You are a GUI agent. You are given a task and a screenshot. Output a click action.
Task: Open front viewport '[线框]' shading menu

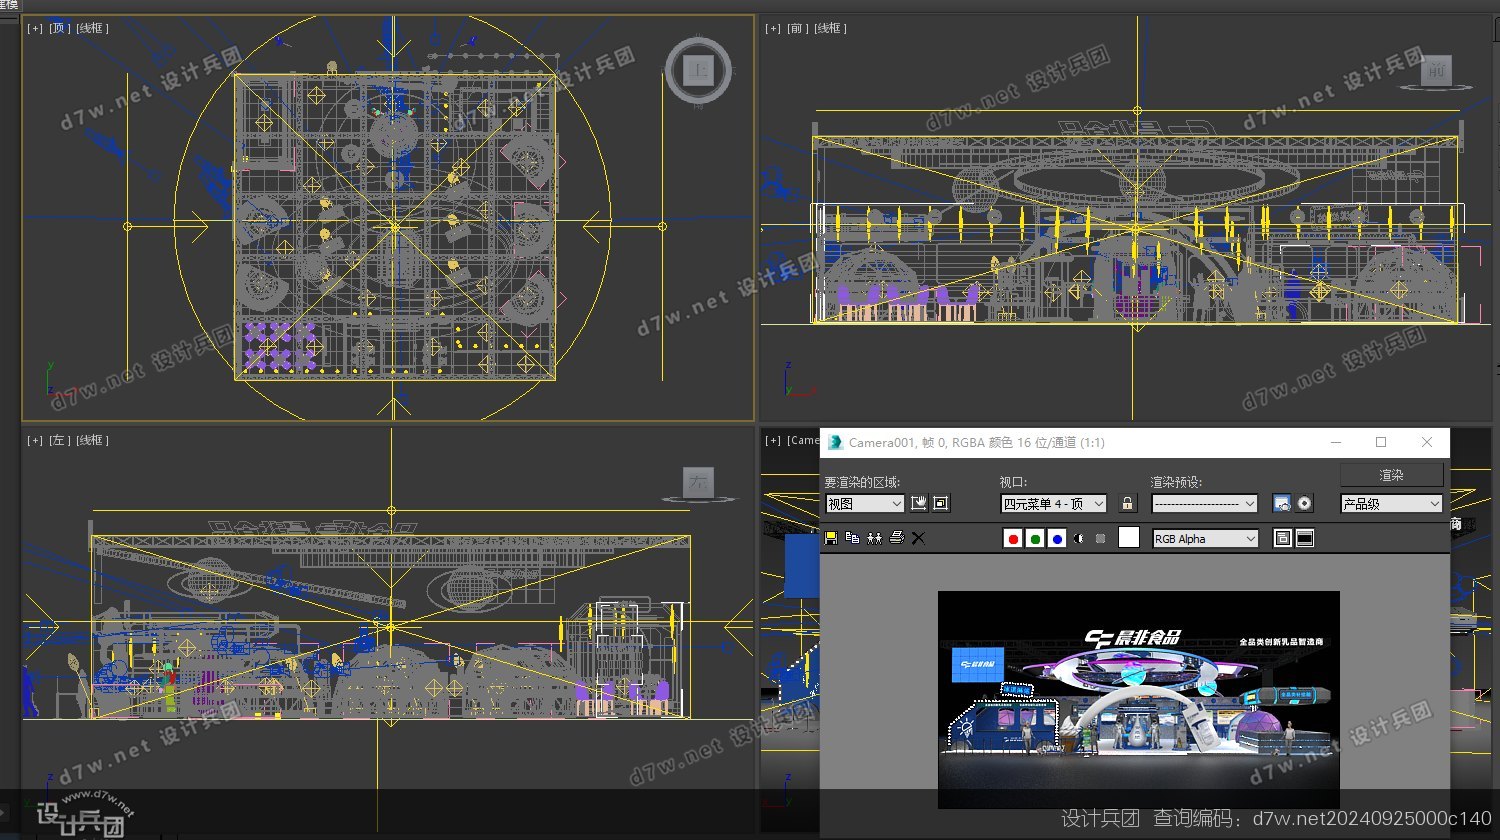(x=830, y=28)
